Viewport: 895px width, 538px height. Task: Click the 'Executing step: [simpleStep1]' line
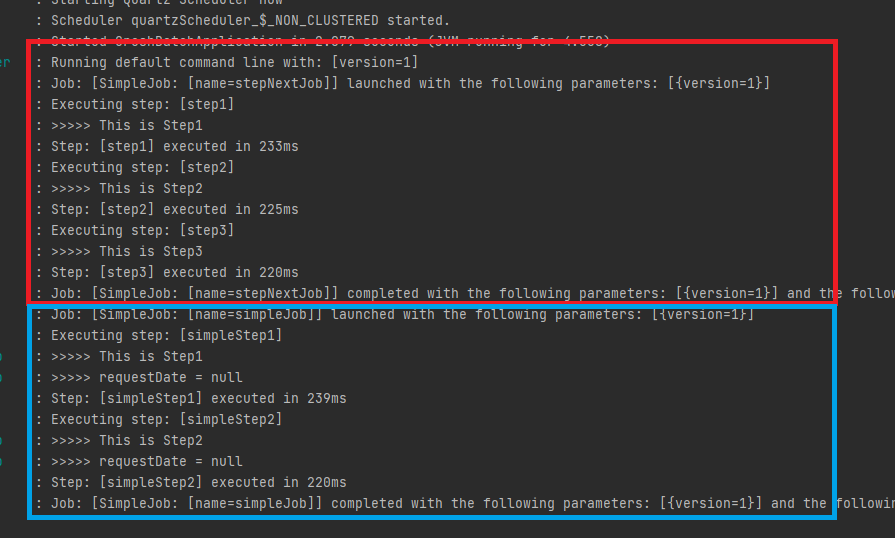[x=166, y=335]
